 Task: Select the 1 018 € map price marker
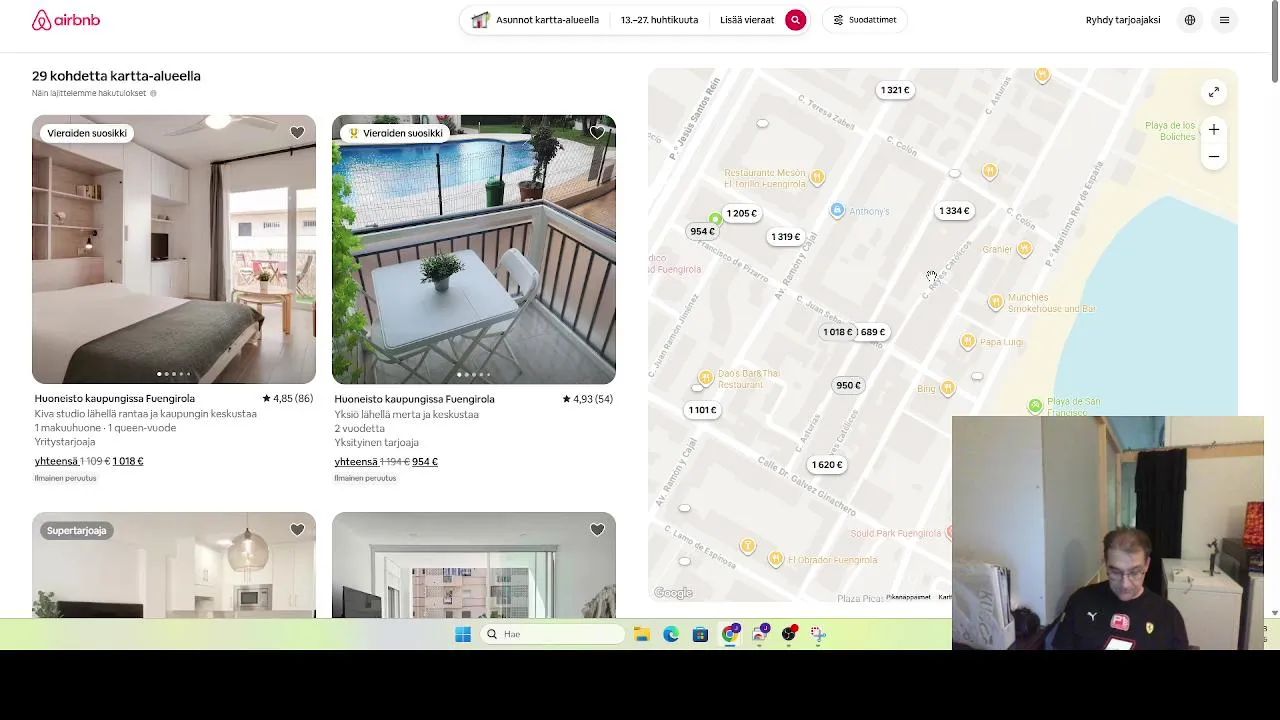(x=836, y=332)
